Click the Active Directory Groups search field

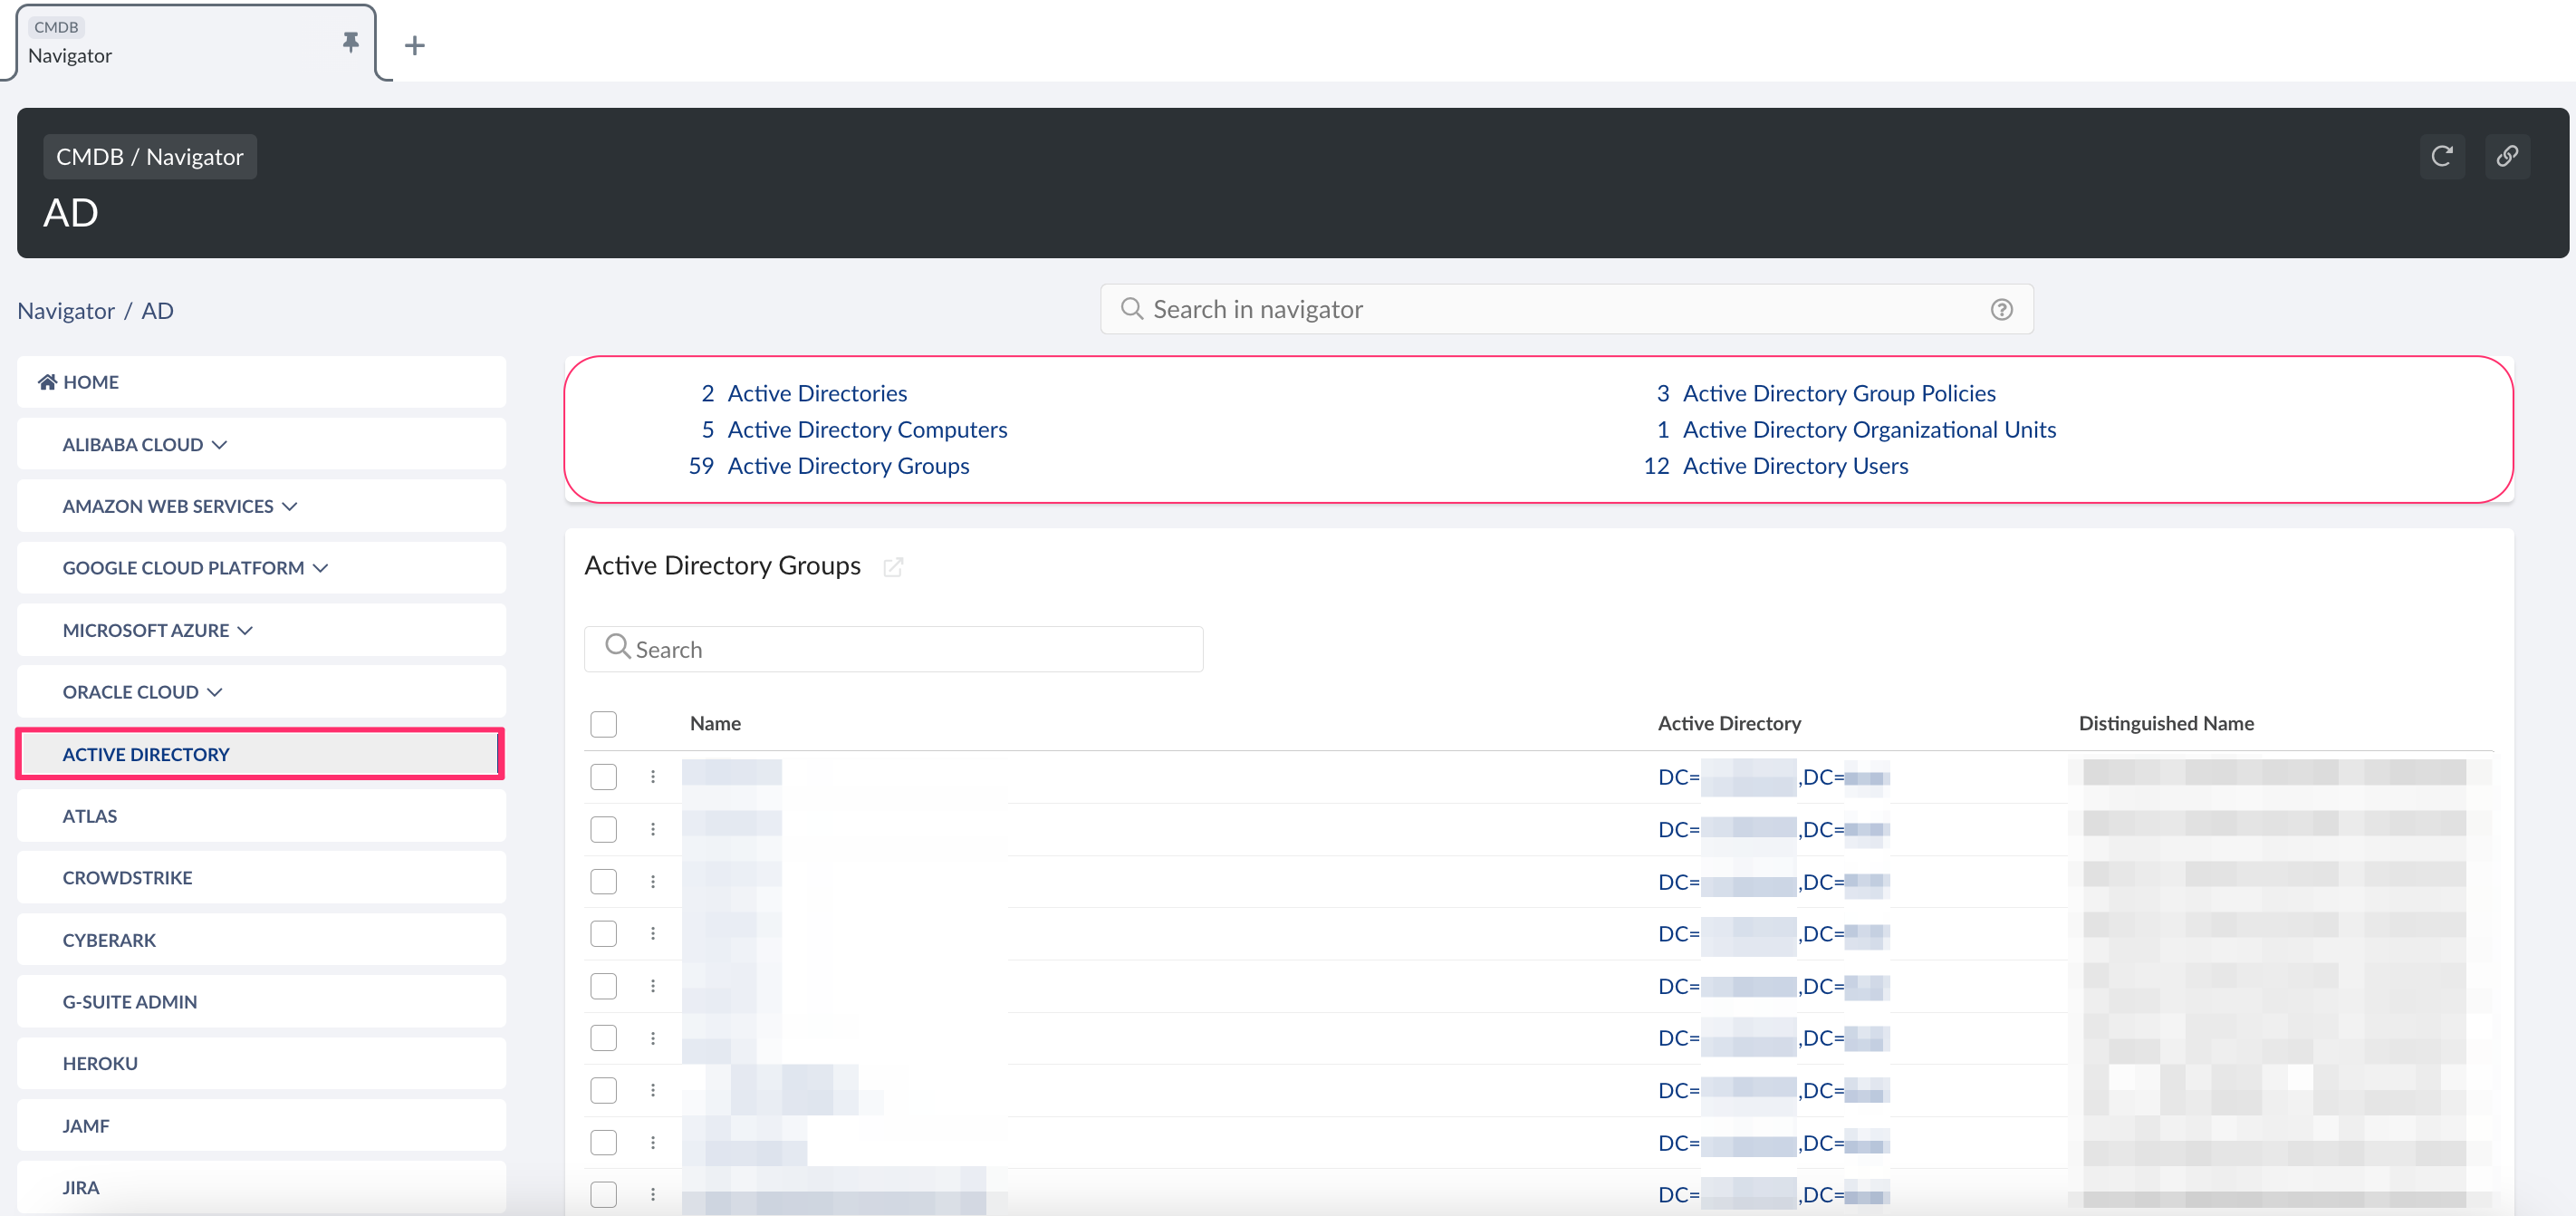893,648
